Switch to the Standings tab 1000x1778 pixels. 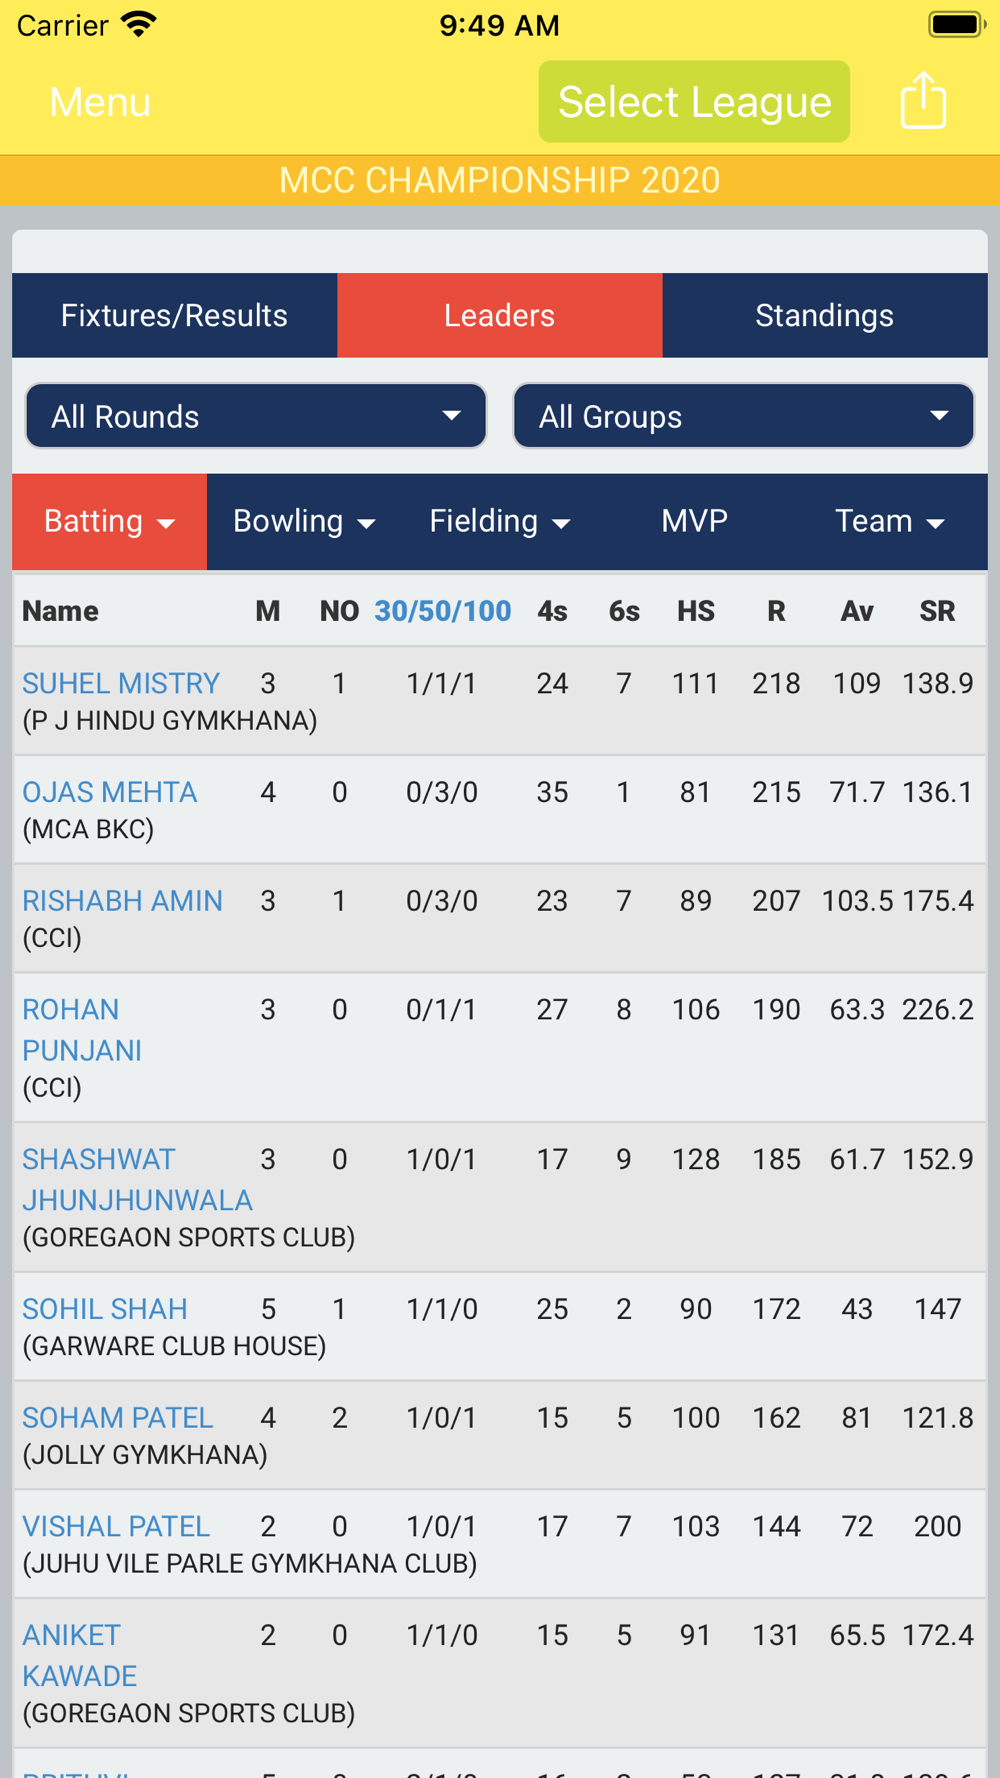point(825,316)
